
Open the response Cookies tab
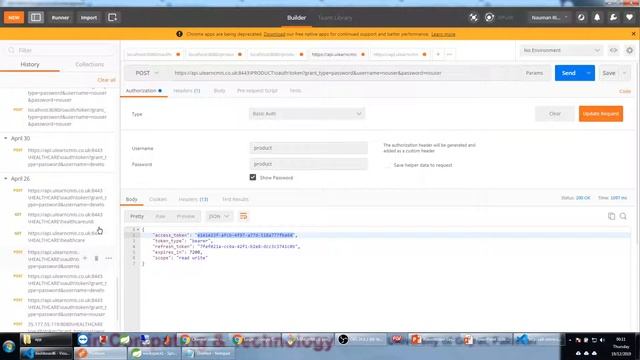click(x=158, y=199)
